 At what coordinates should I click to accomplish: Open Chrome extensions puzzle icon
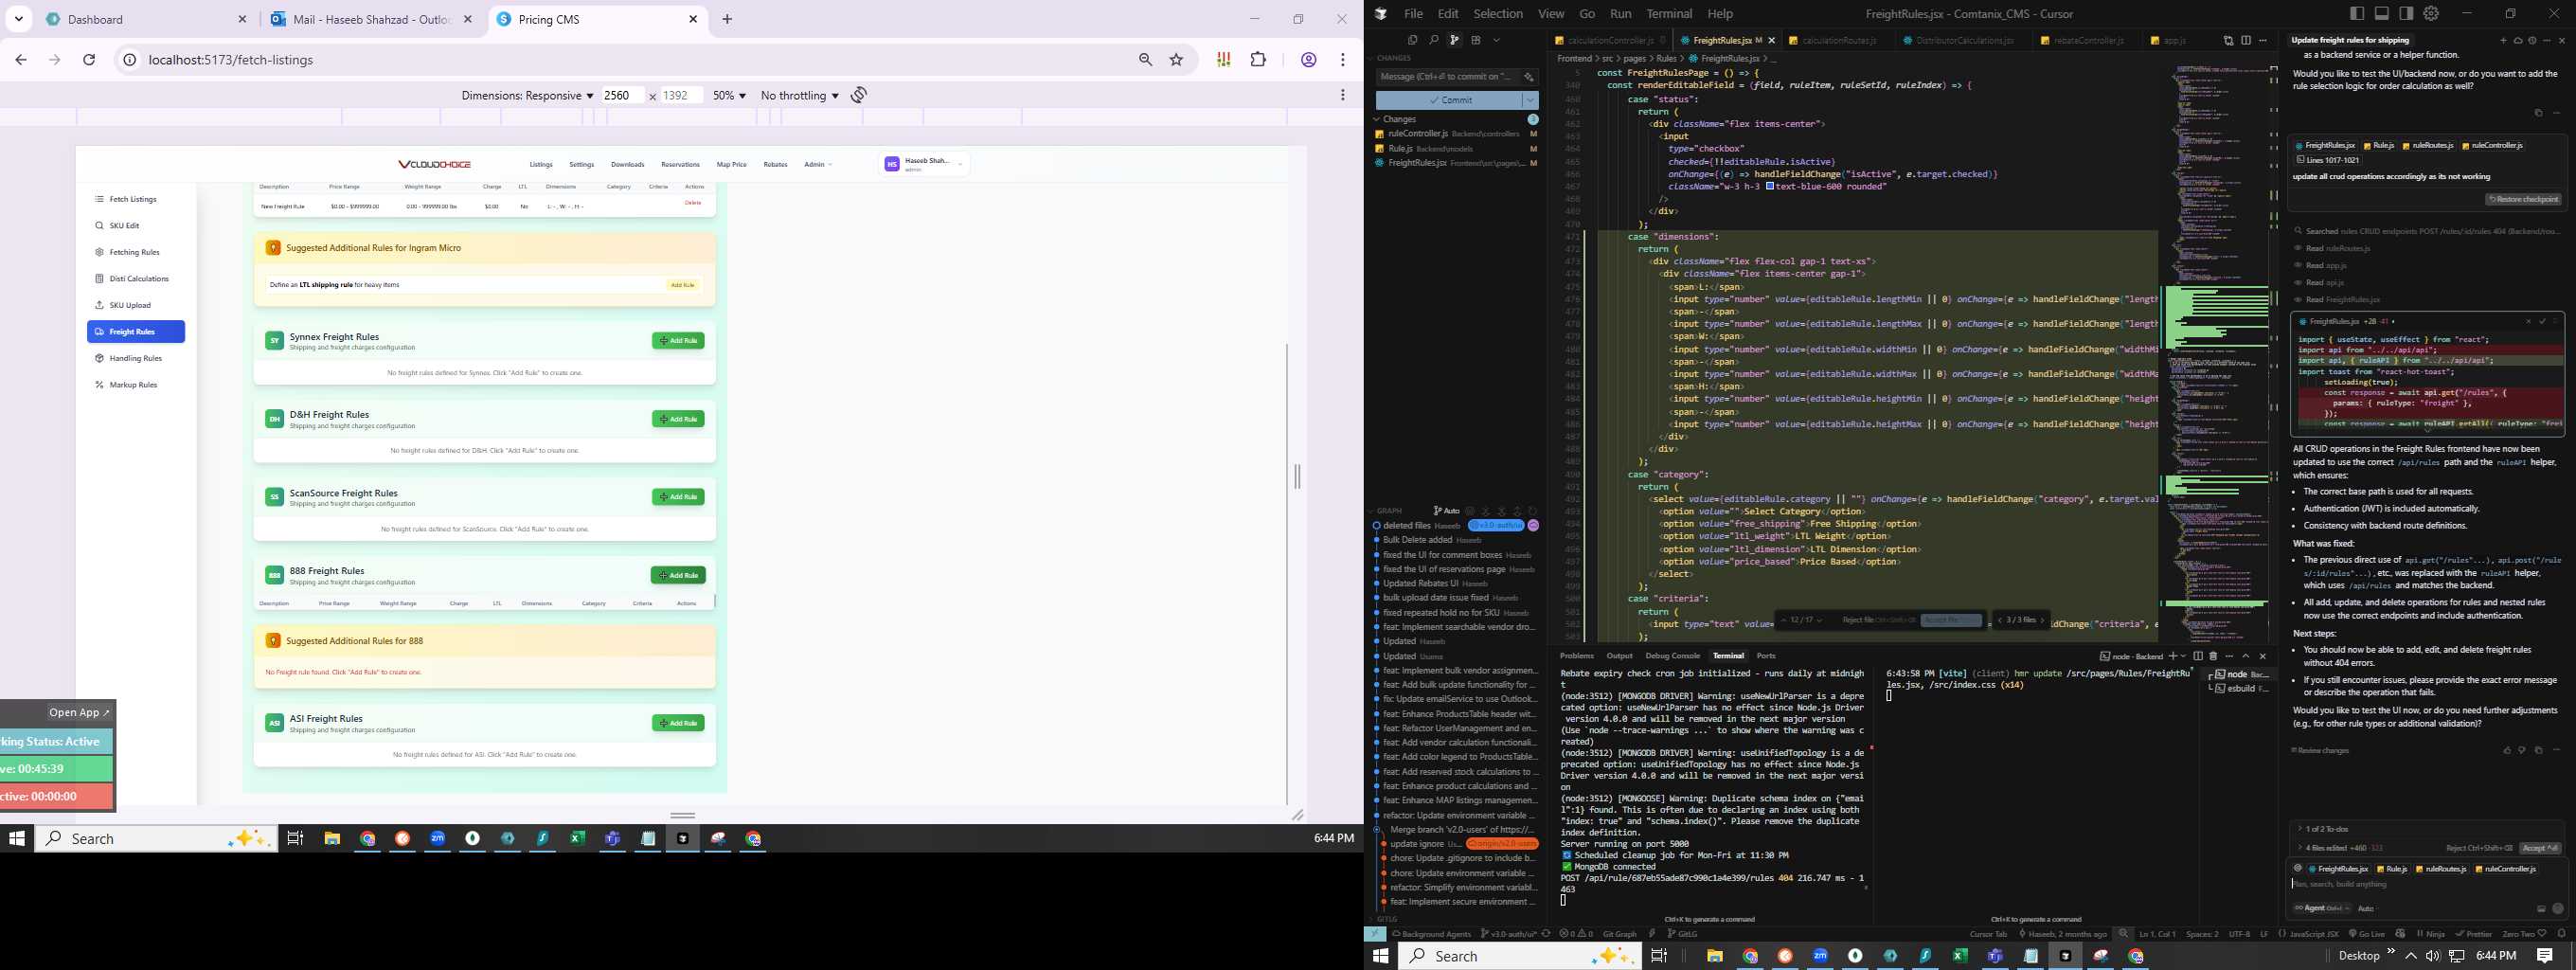[1258, 60]
